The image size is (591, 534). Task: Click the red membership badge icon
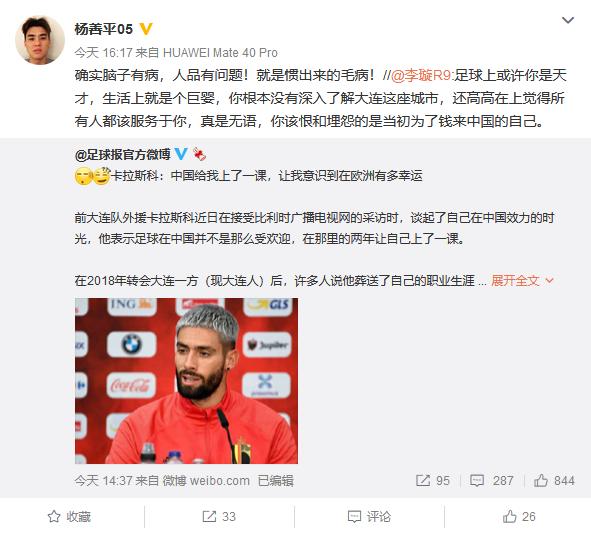tap(199, 154)
